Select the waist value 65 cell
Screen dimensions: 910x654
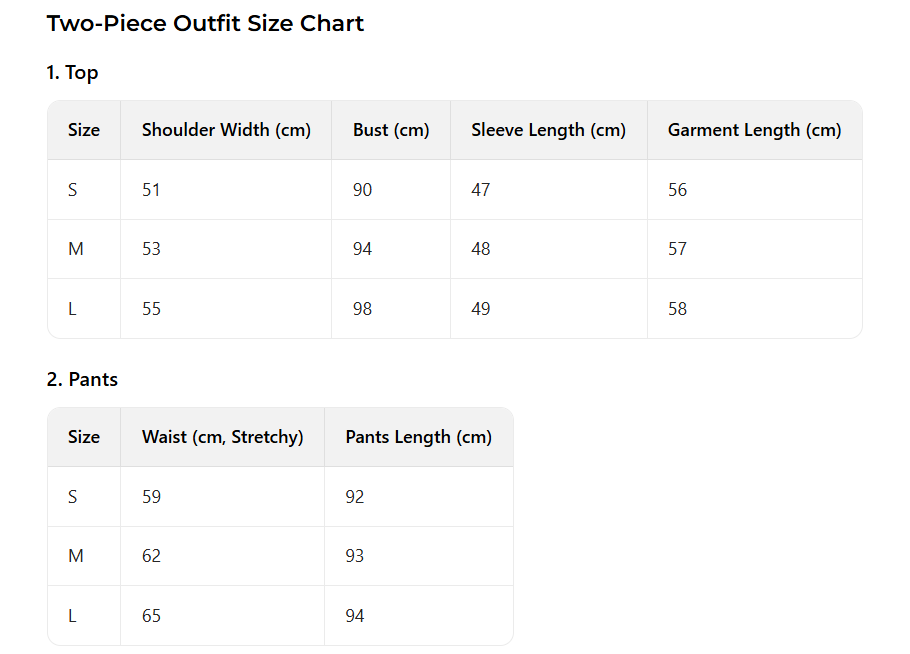[x=151, y=616]
